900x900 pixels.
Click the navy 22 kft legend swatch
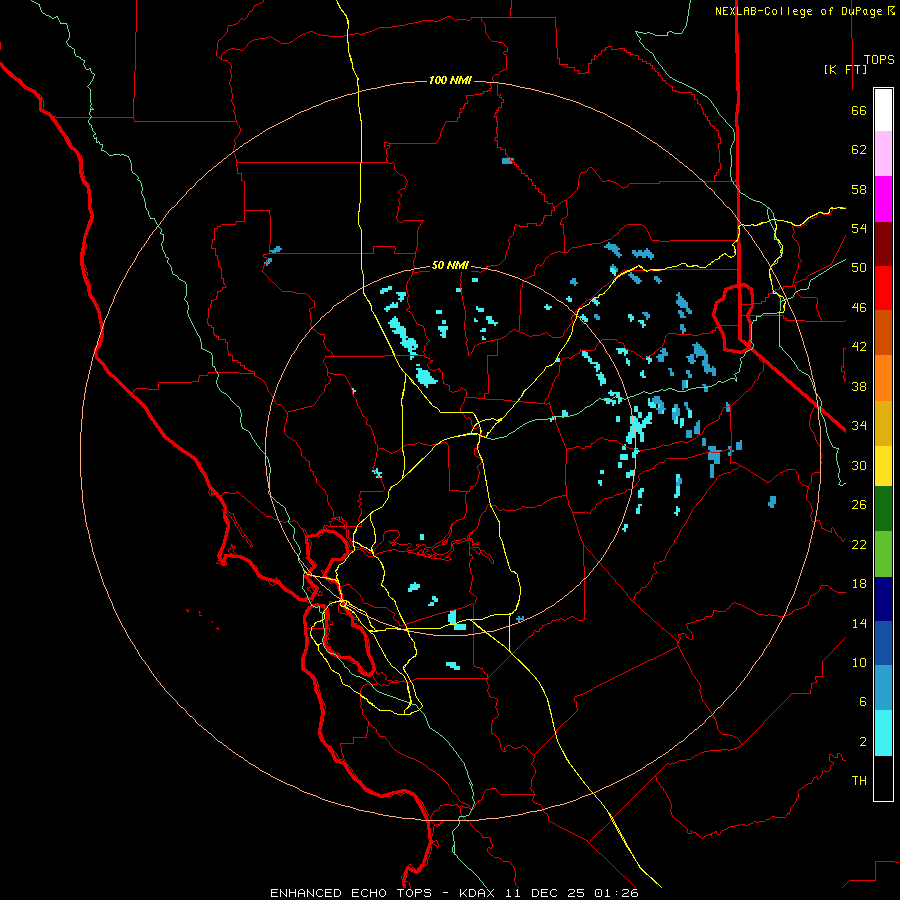point(883,599)
